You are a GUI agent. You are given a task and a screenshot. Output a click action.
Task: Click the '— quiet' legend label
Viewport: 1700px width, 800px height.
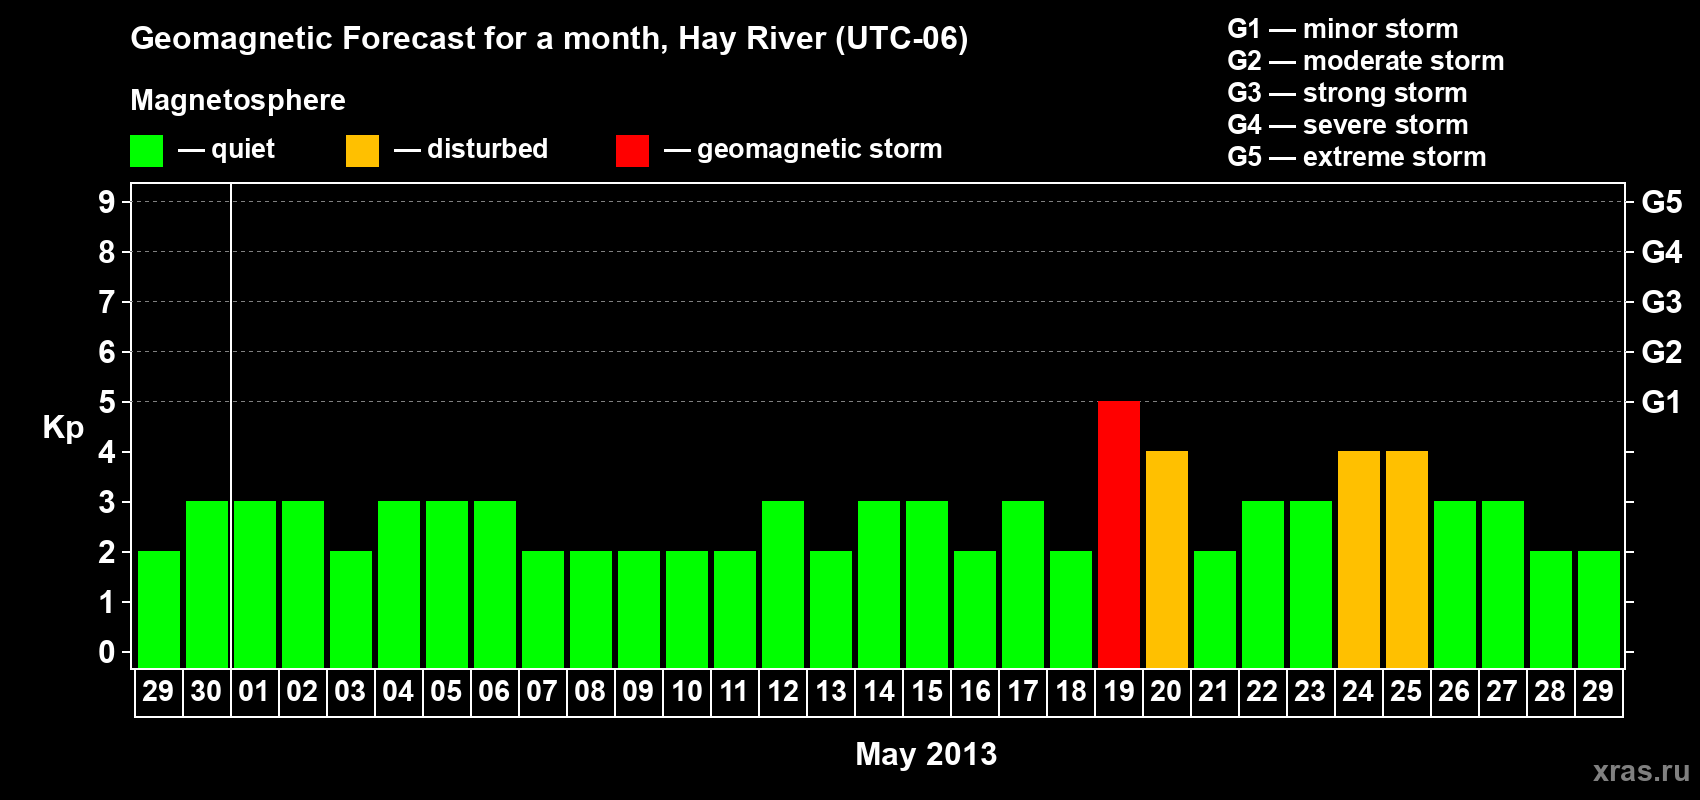click(x=226, y=149)
